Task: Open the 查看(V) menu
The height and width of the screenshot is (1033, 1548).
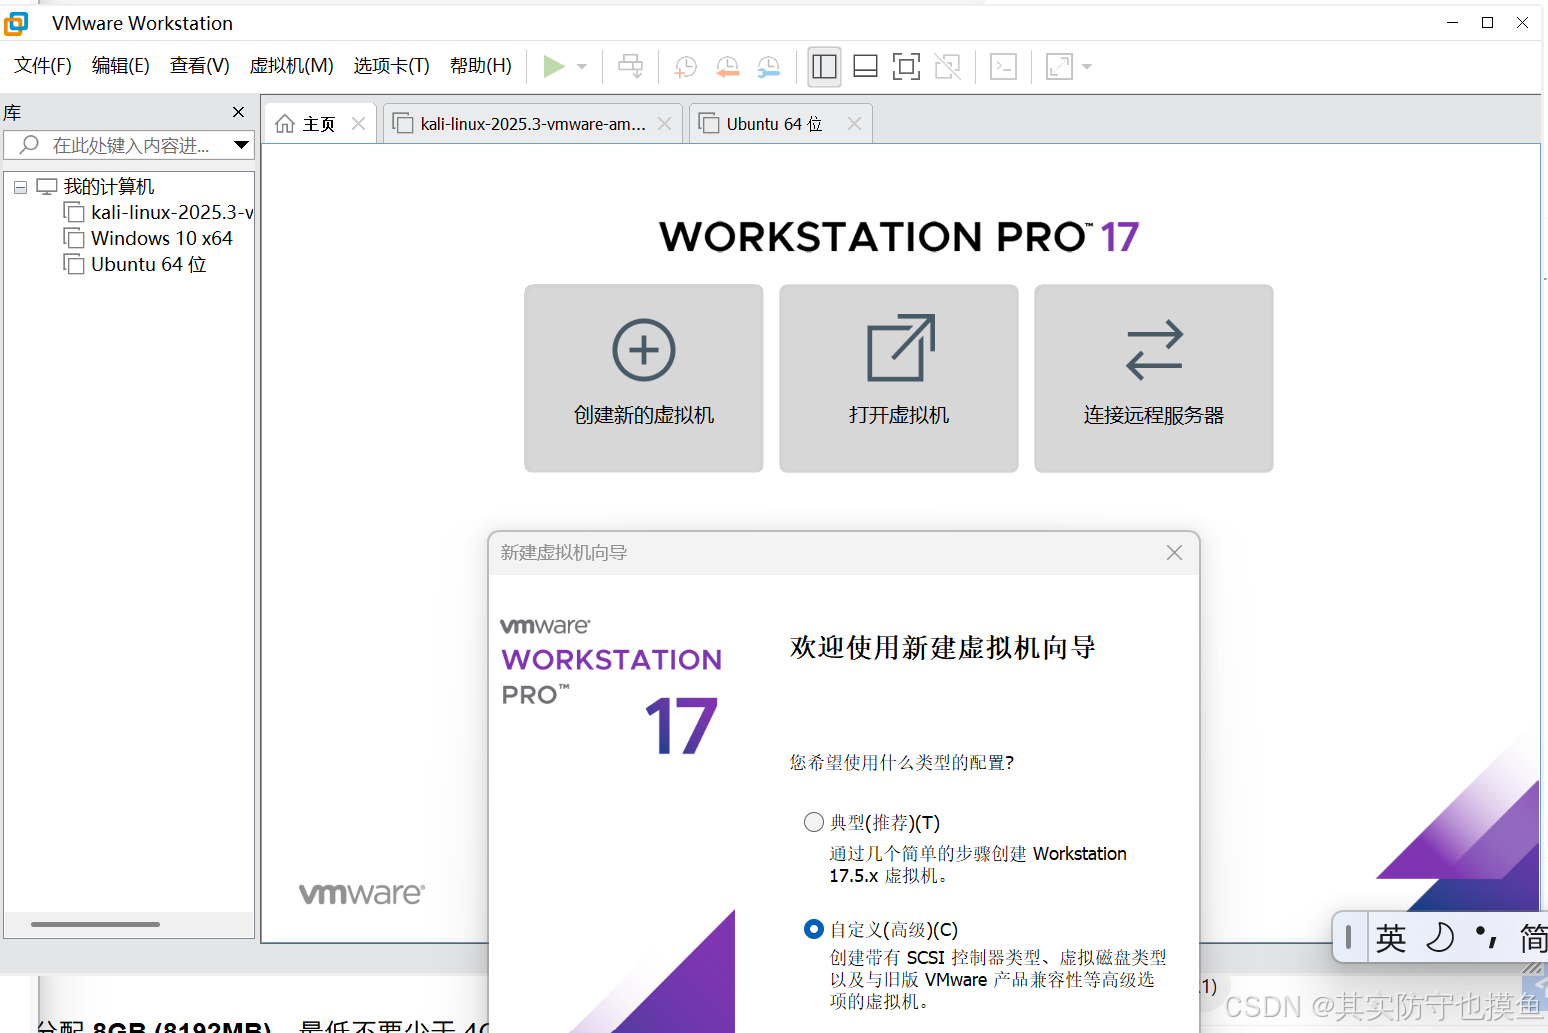Action: [200, 65]
